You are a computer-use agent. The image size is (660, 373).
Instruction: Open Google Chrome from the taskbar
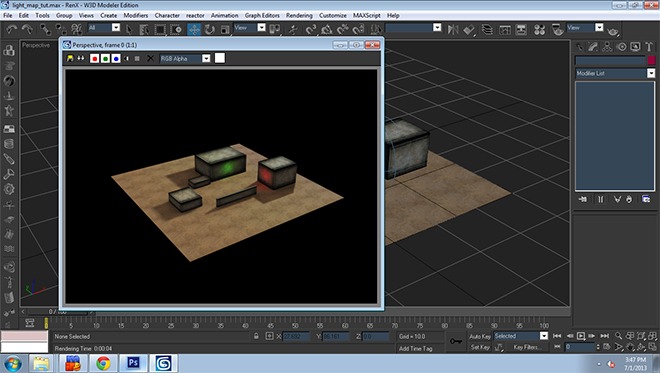click(x=103, y=363)
